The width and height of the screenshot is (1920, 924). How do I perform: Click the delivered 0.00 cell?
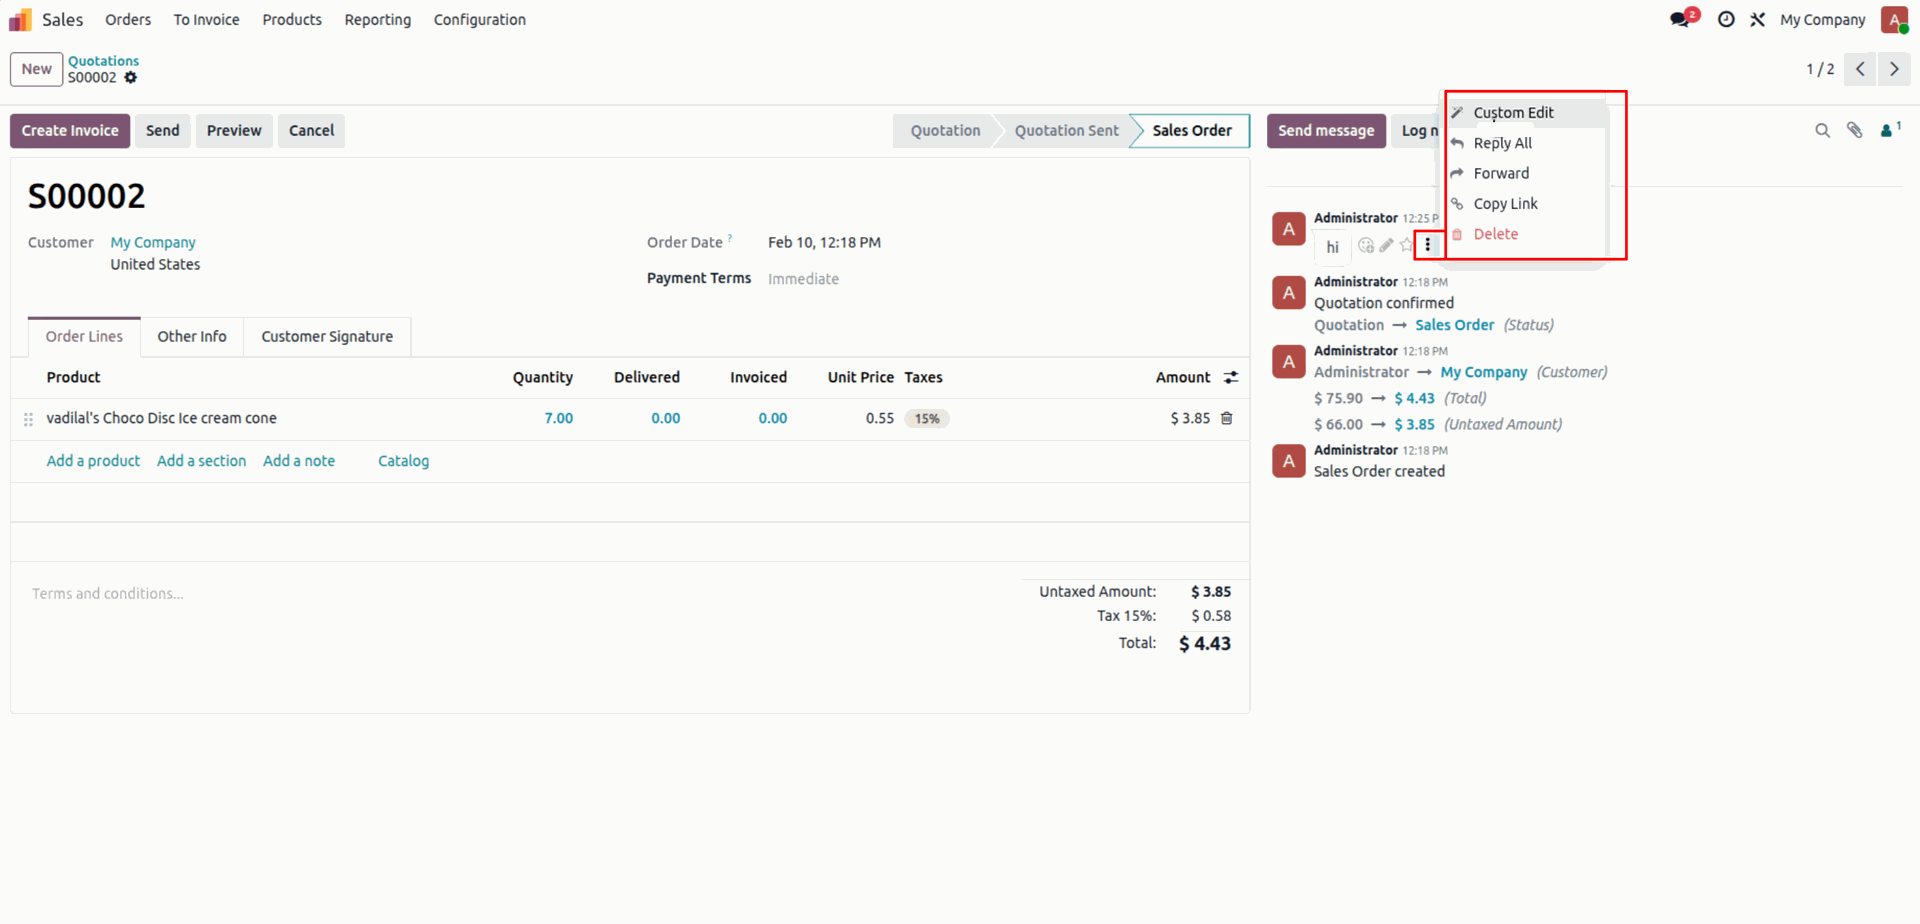click(x=665, y=419)
